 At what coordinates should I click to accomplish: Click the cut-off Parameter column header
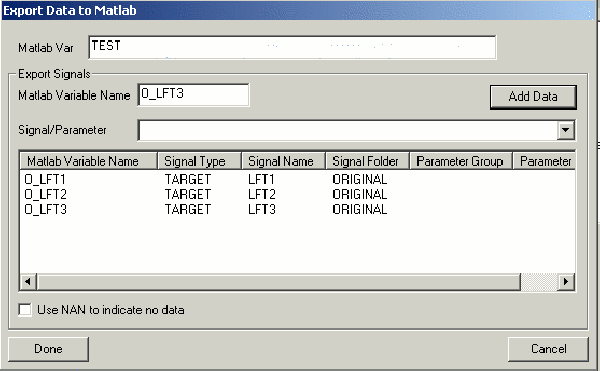pos(544,161)
